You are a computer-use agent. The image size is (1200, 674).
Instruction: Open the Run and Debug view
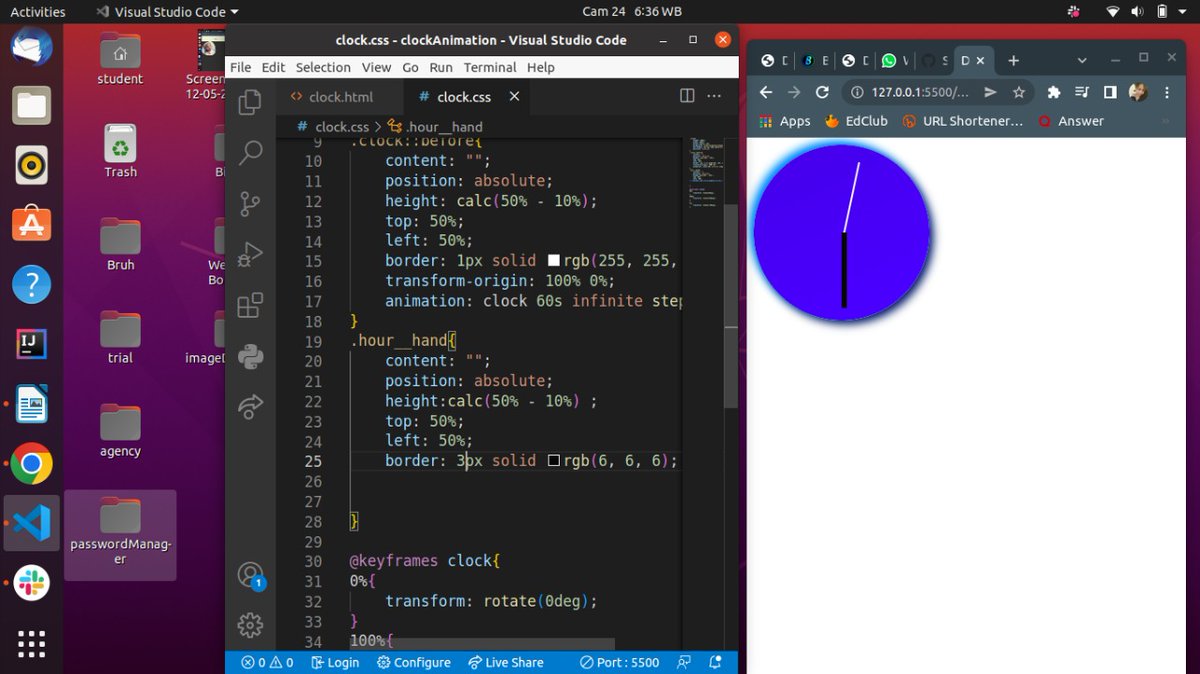(250, 254)
